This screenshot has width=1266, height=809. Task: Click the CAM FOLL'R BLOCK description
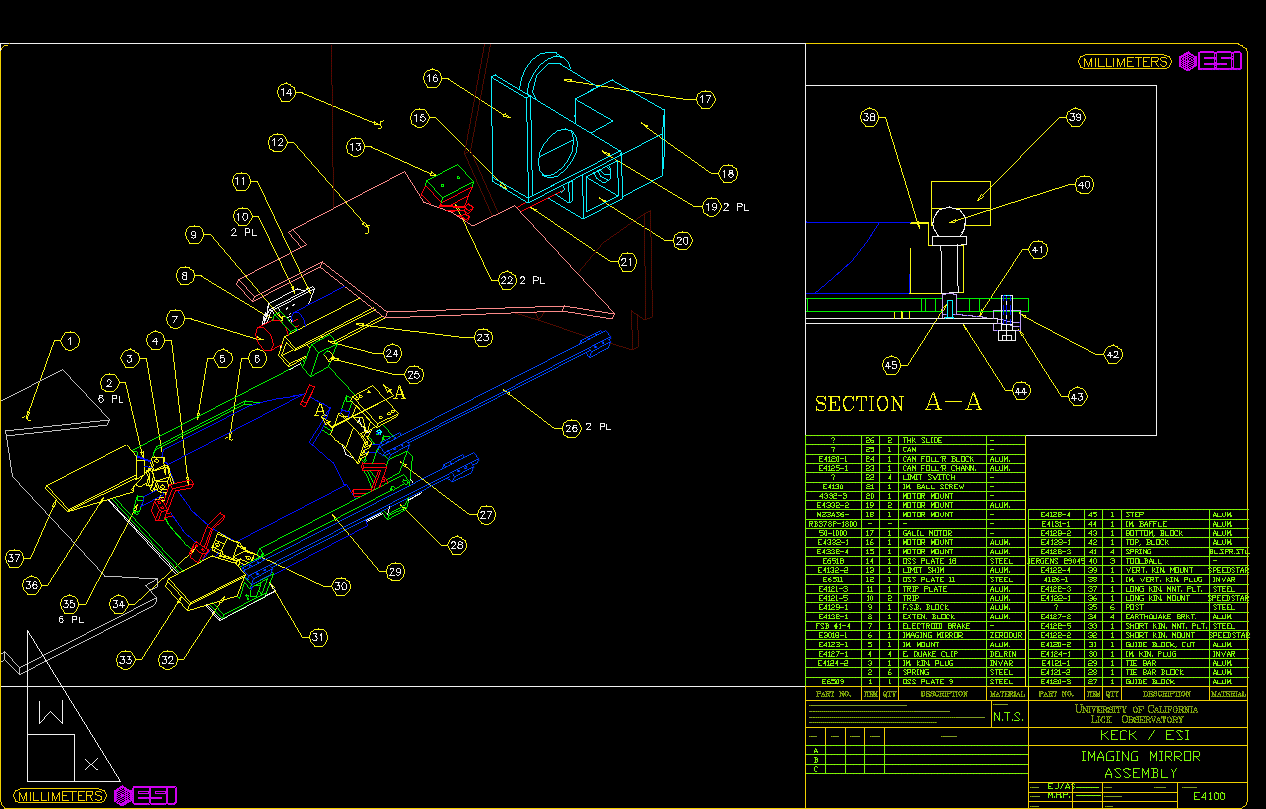[936, 459]
